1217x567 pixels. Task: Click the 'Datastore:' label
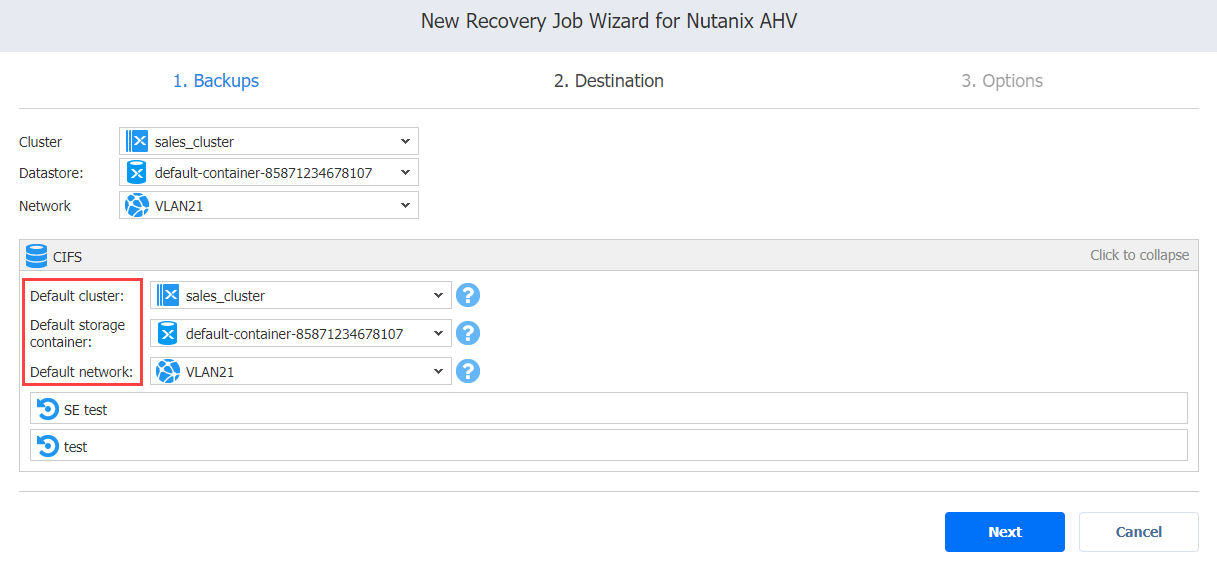(x=51, y=173)
